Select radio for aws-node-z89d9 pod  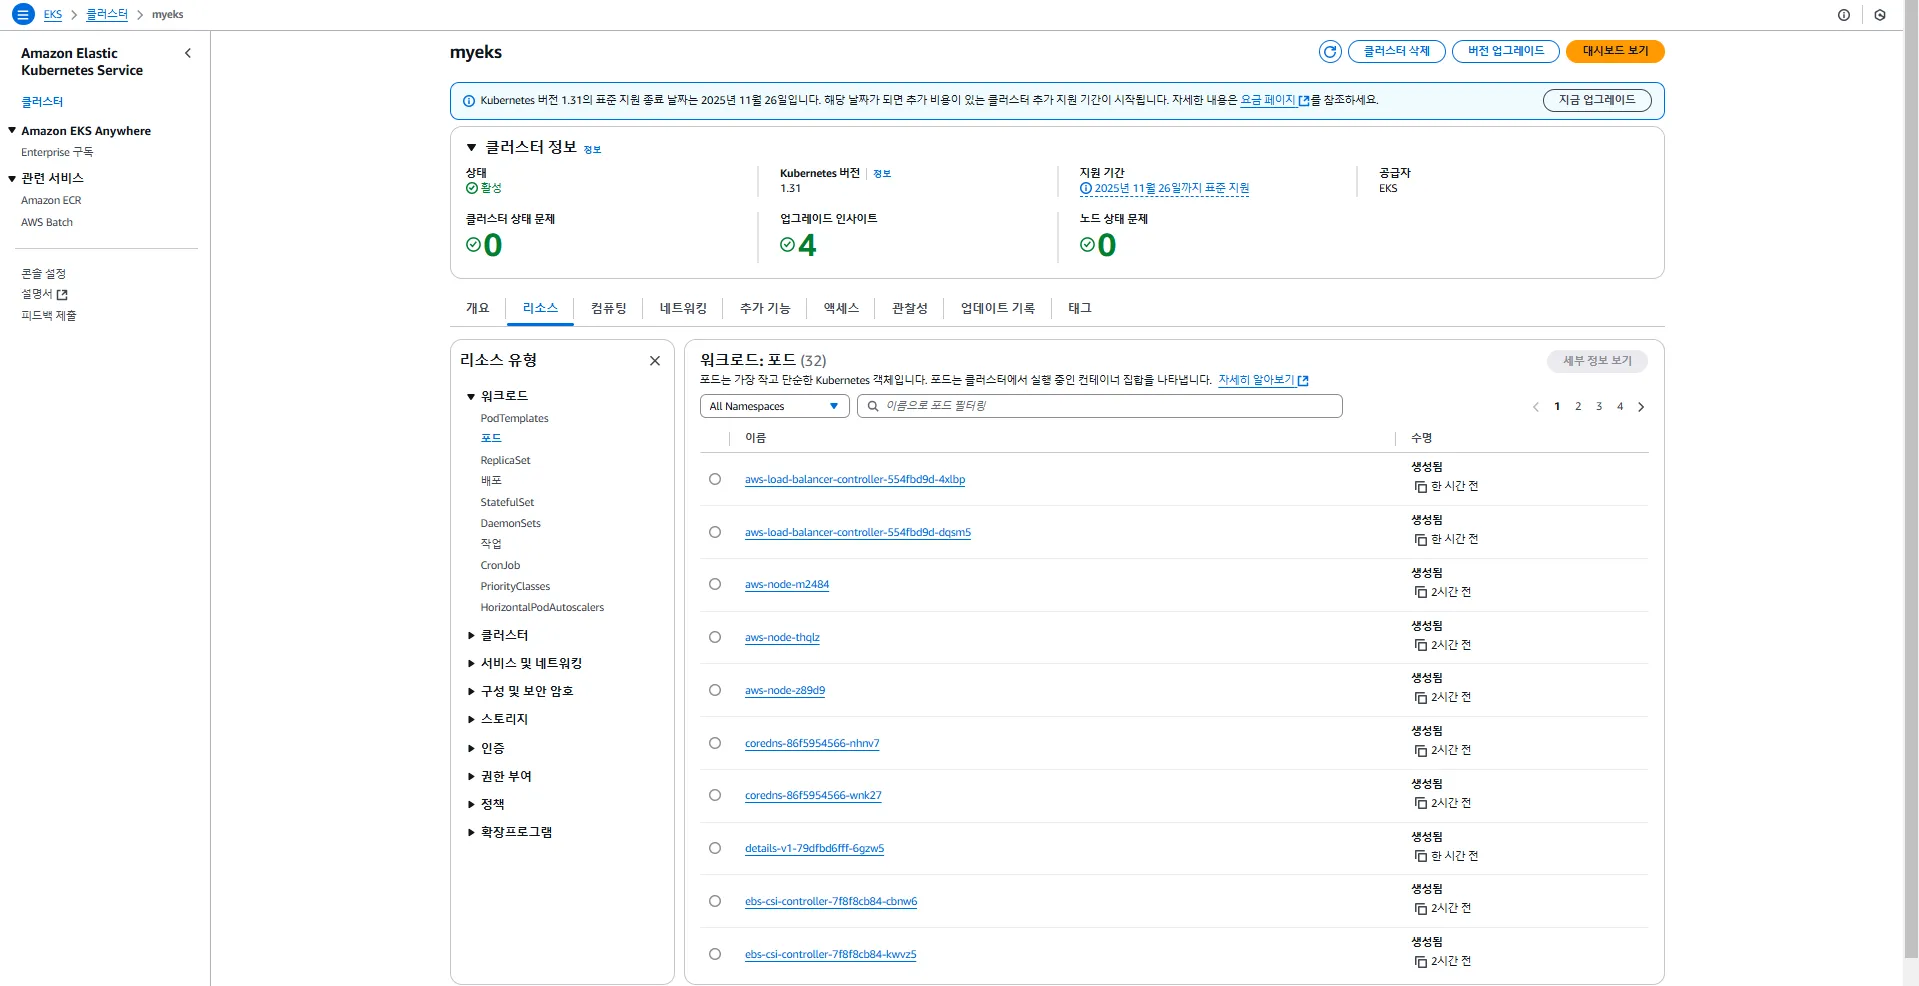tap(715, 690)
